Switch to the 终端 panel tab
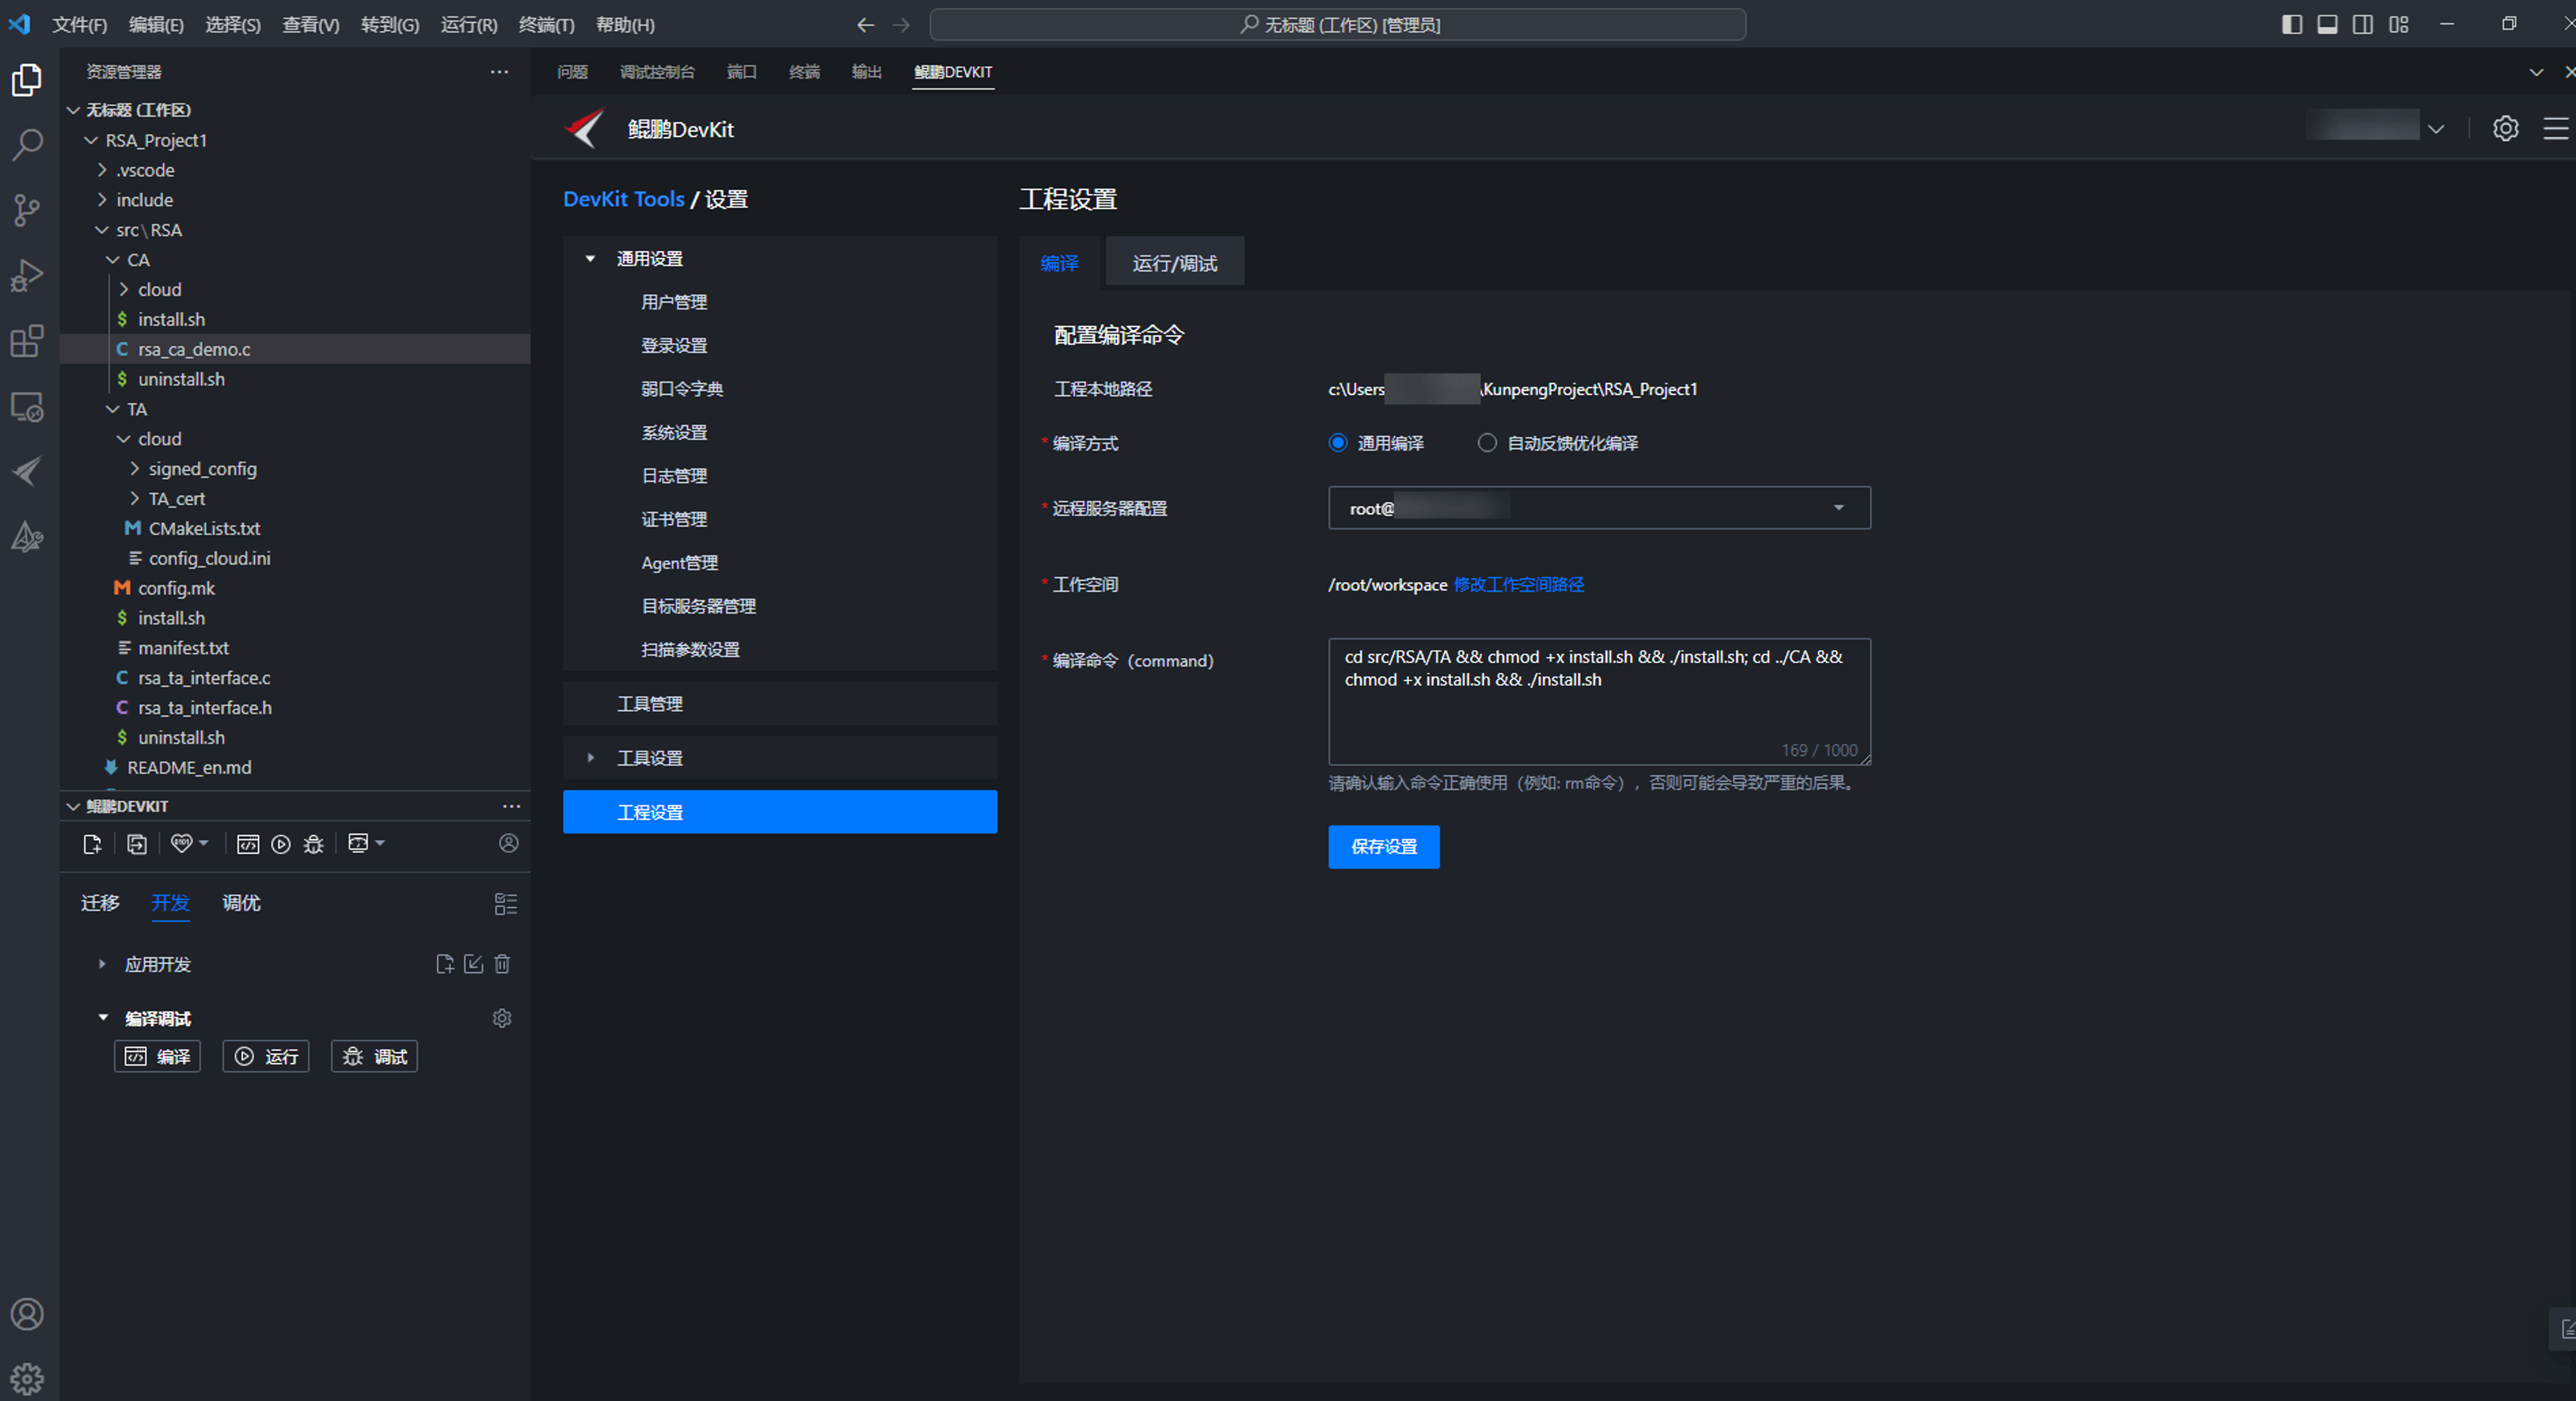 [804, 72]
